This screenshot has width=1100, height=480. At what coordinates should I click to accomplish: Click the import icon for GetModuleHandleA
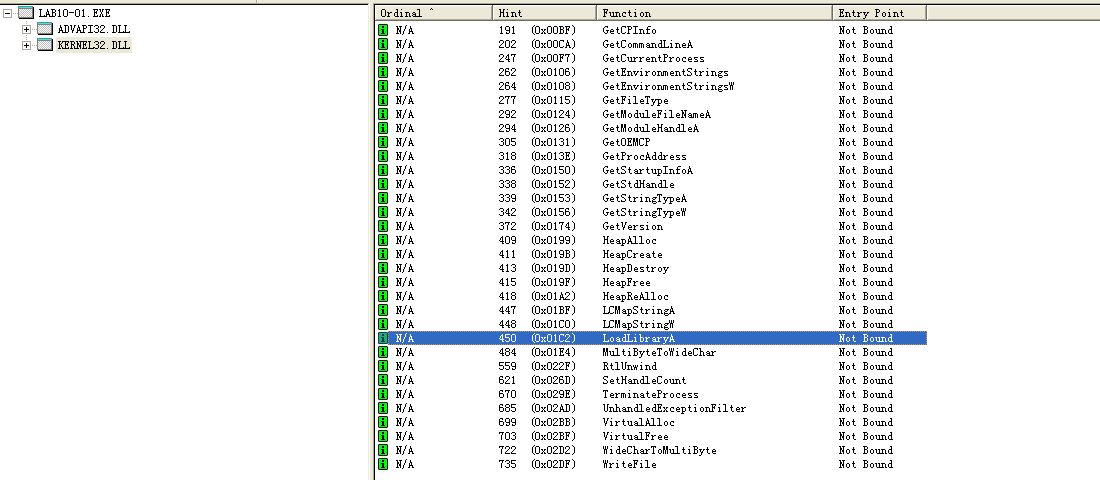click(x=383, y=128)
